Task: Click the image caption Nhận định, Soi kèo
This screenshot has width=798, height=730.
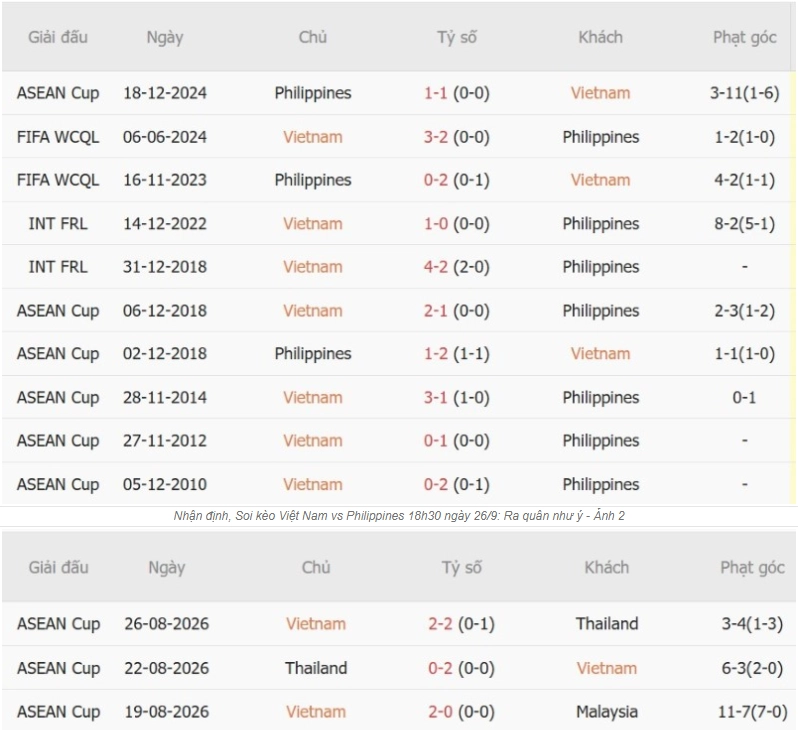Action: (399, 516)
